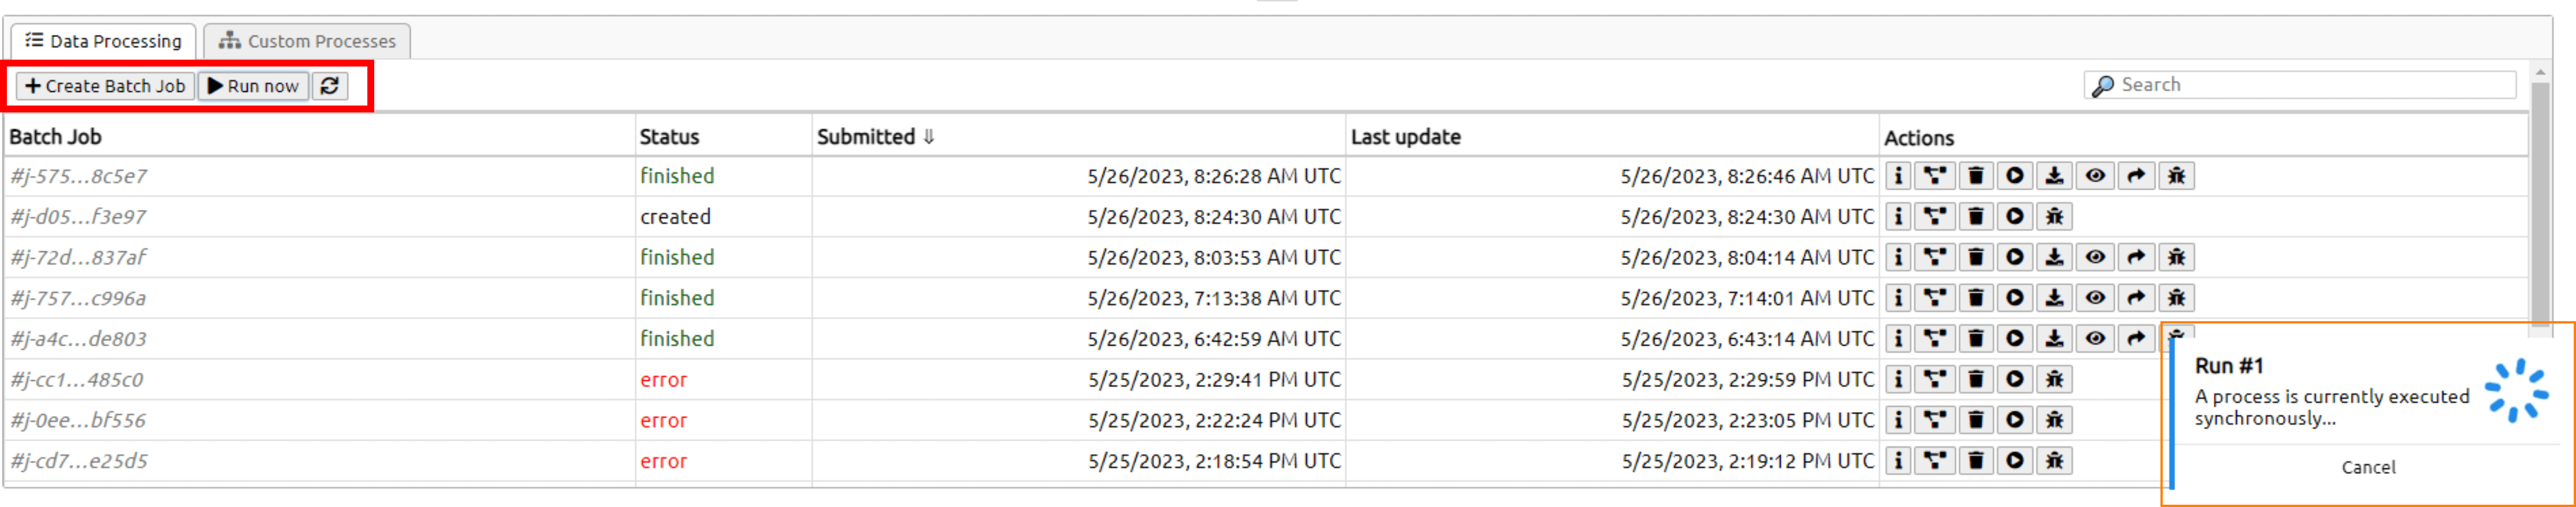
Task: Show results with eye icon for #j-a4c...de803
Action: [2094, 339]
